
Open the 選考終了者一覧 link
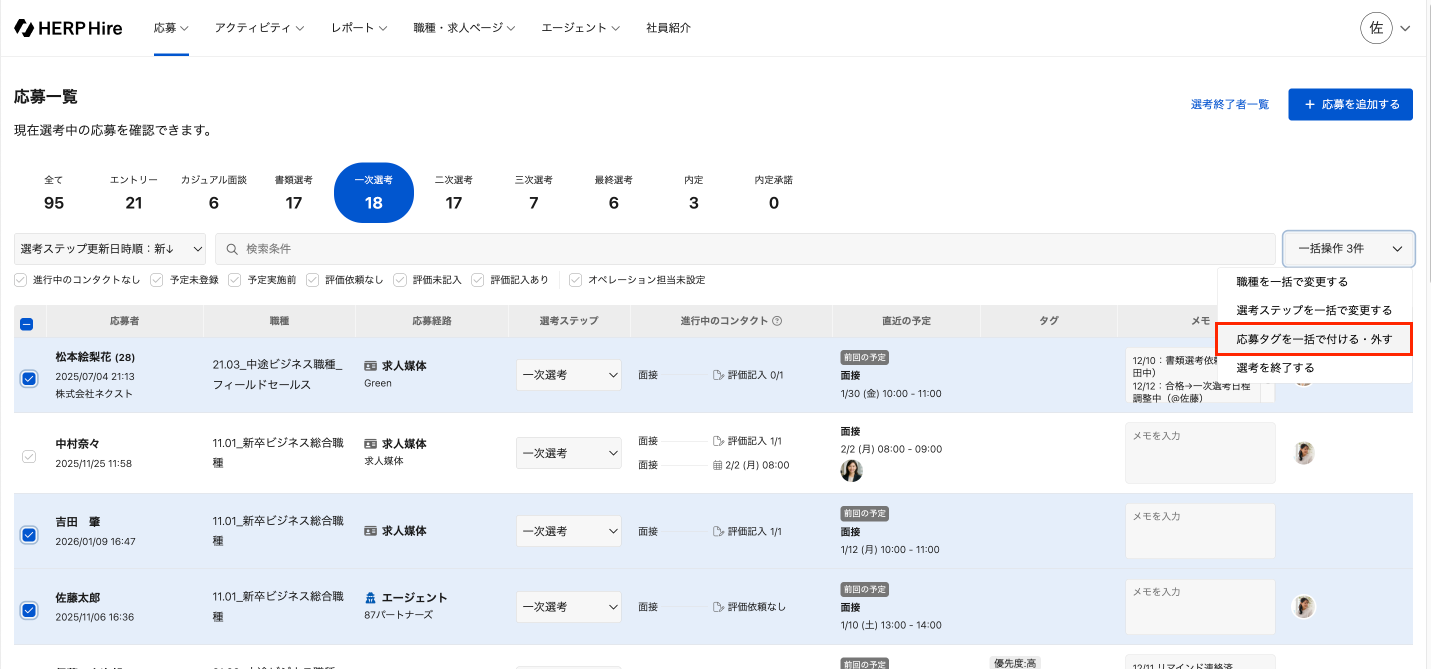1229,105
